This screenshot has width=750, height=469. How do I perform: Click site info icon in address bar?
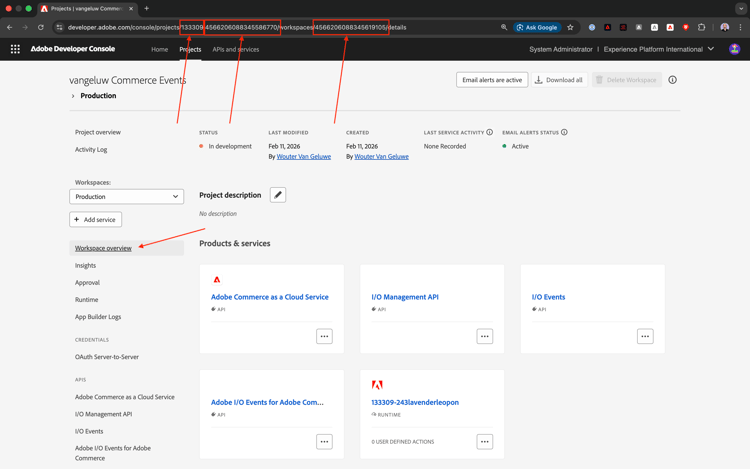[x=59, y=27]
